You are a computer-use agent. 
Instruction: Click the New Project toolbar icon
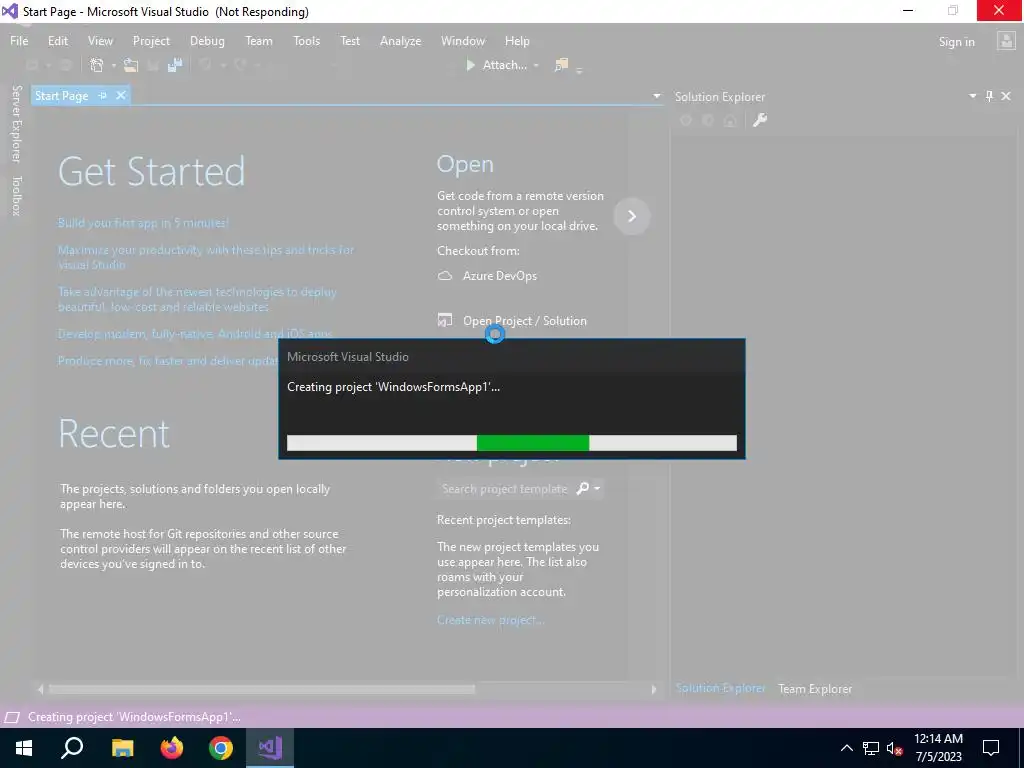point(96,65)
